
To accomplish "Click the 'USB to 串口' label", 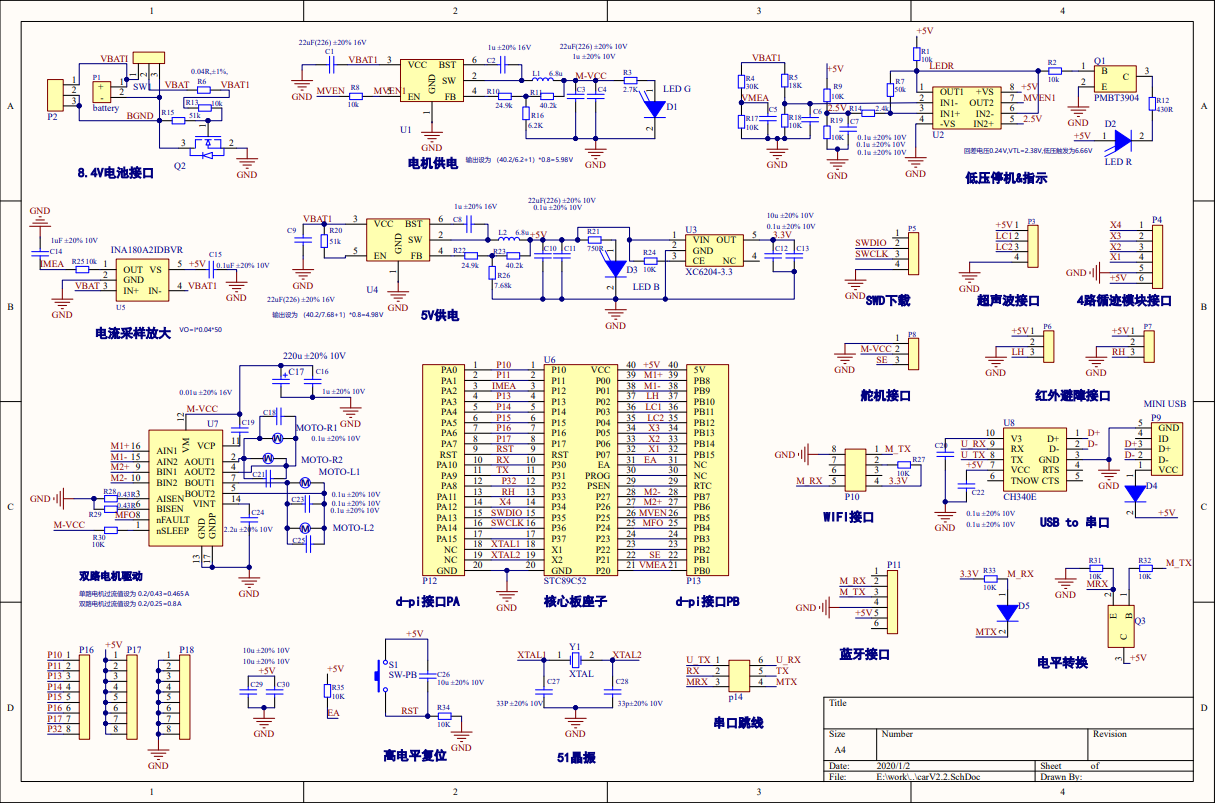I will (1074, 522).
